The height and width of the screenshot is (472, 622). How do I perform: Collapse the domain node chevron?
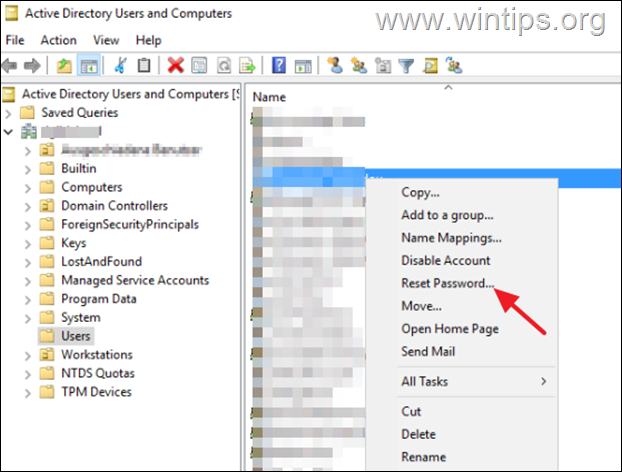pyautogui.click(x=8, y=131)
